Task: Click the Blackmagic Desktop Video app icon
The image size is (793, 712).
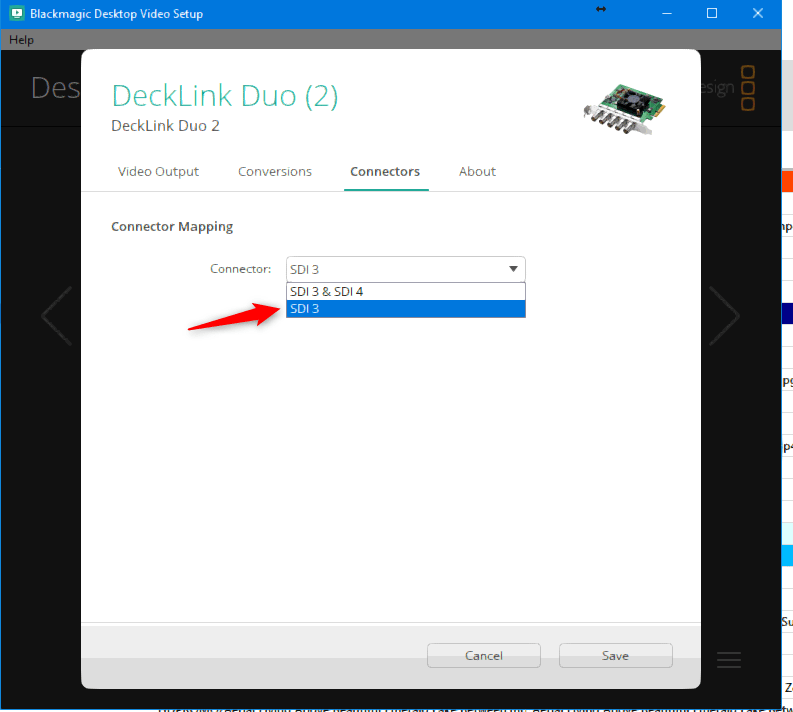Action: point(16,13)
